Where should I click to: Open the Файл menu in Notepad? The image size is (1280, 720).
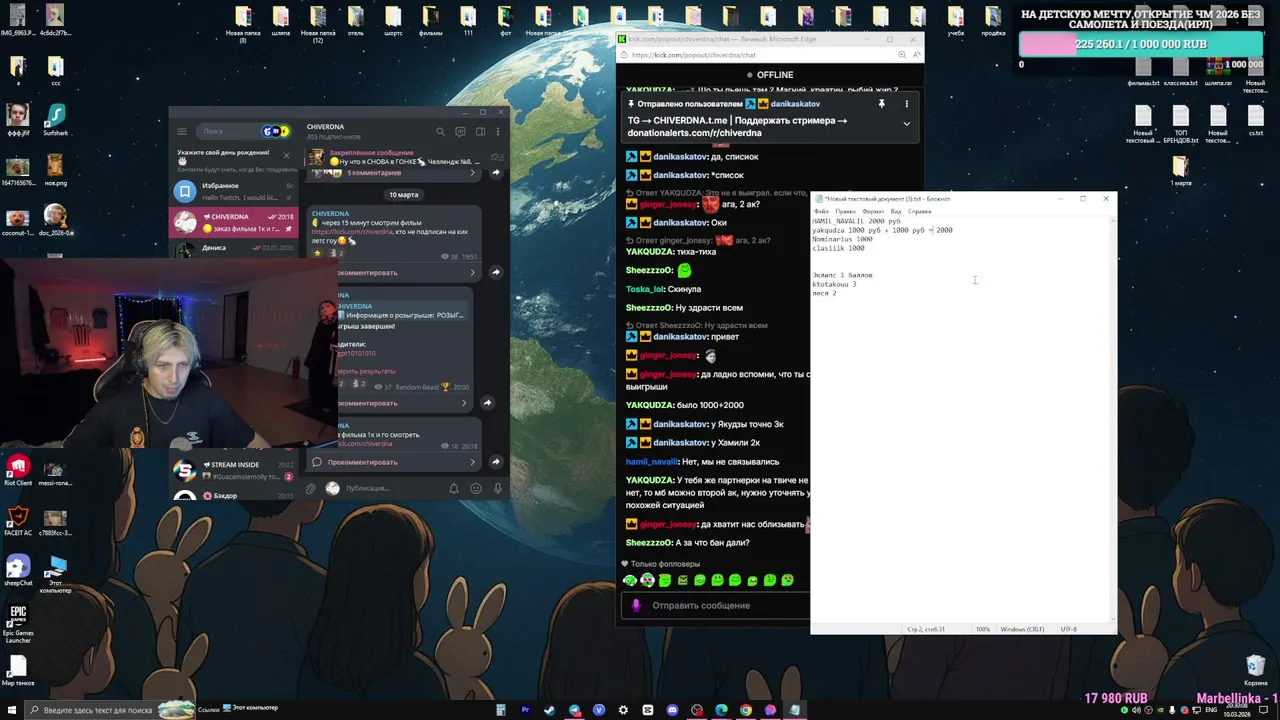[821, 211]
